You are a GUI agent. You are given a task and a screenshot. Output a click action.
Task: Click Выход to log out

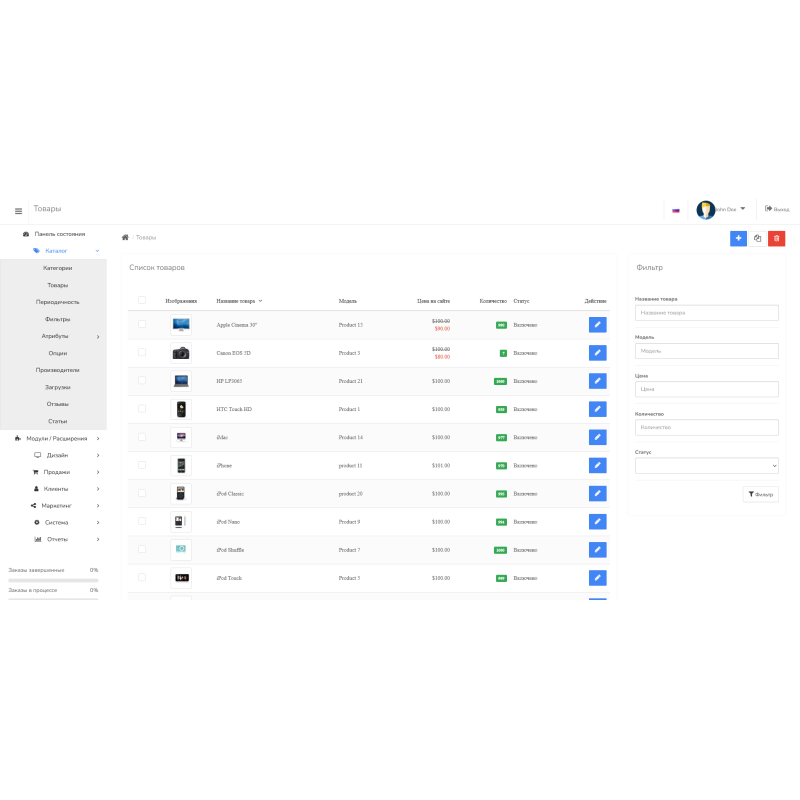coord(777,209)
